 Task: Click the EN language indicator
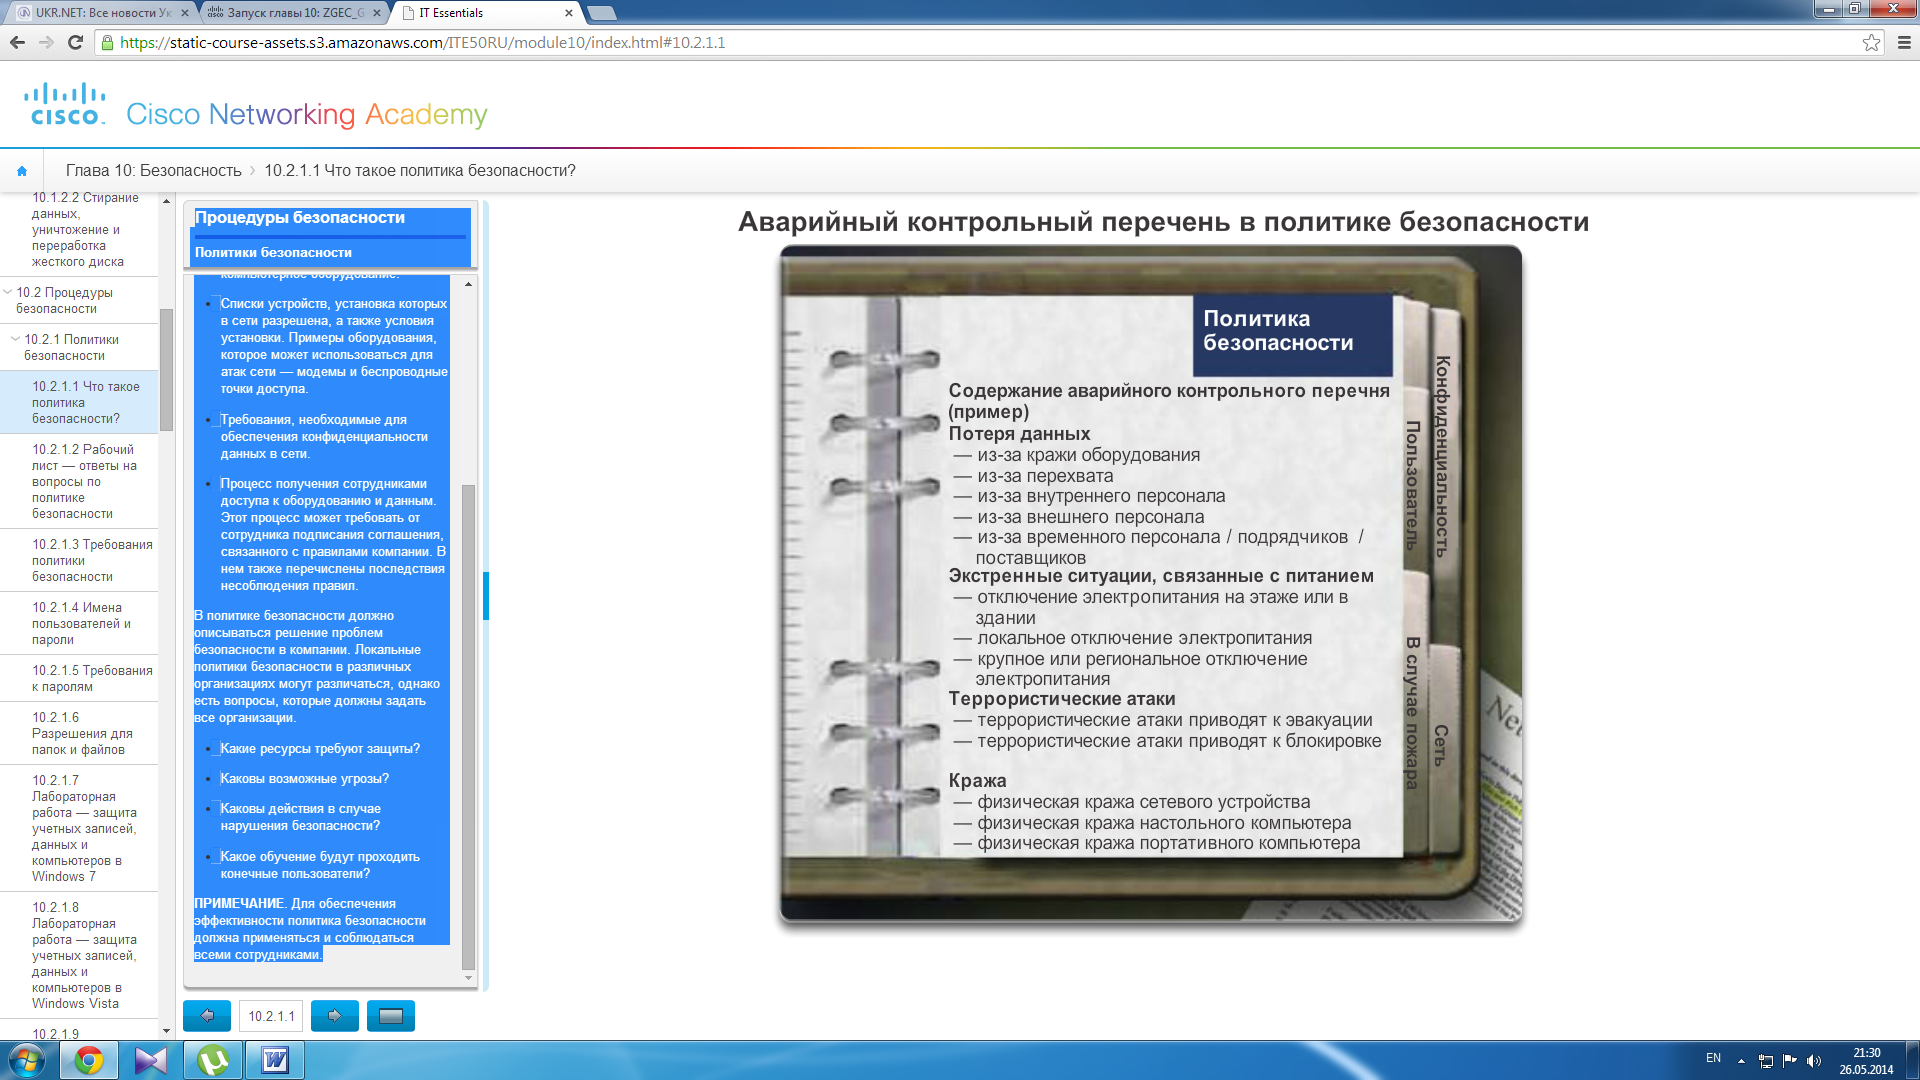point(1713,1058)
